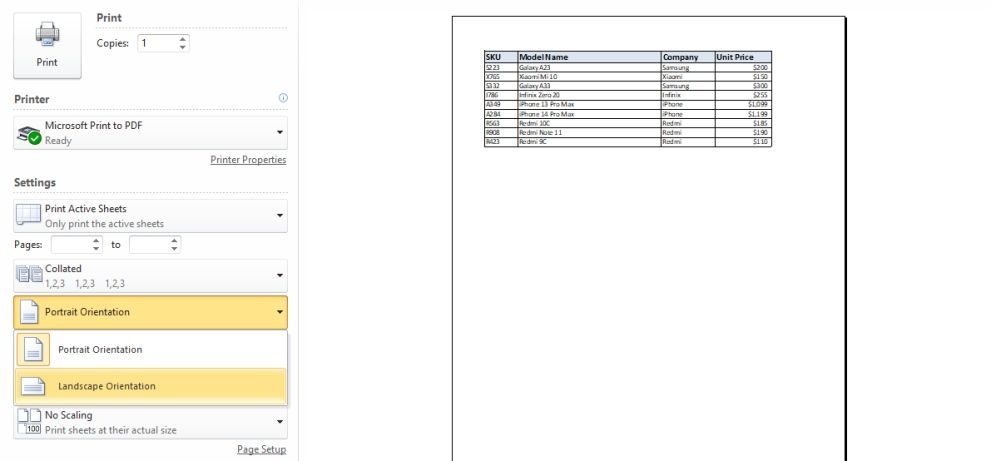Decrease the Pages to value
The width and height of the screenshot is (991, 461).
point(174,249)
